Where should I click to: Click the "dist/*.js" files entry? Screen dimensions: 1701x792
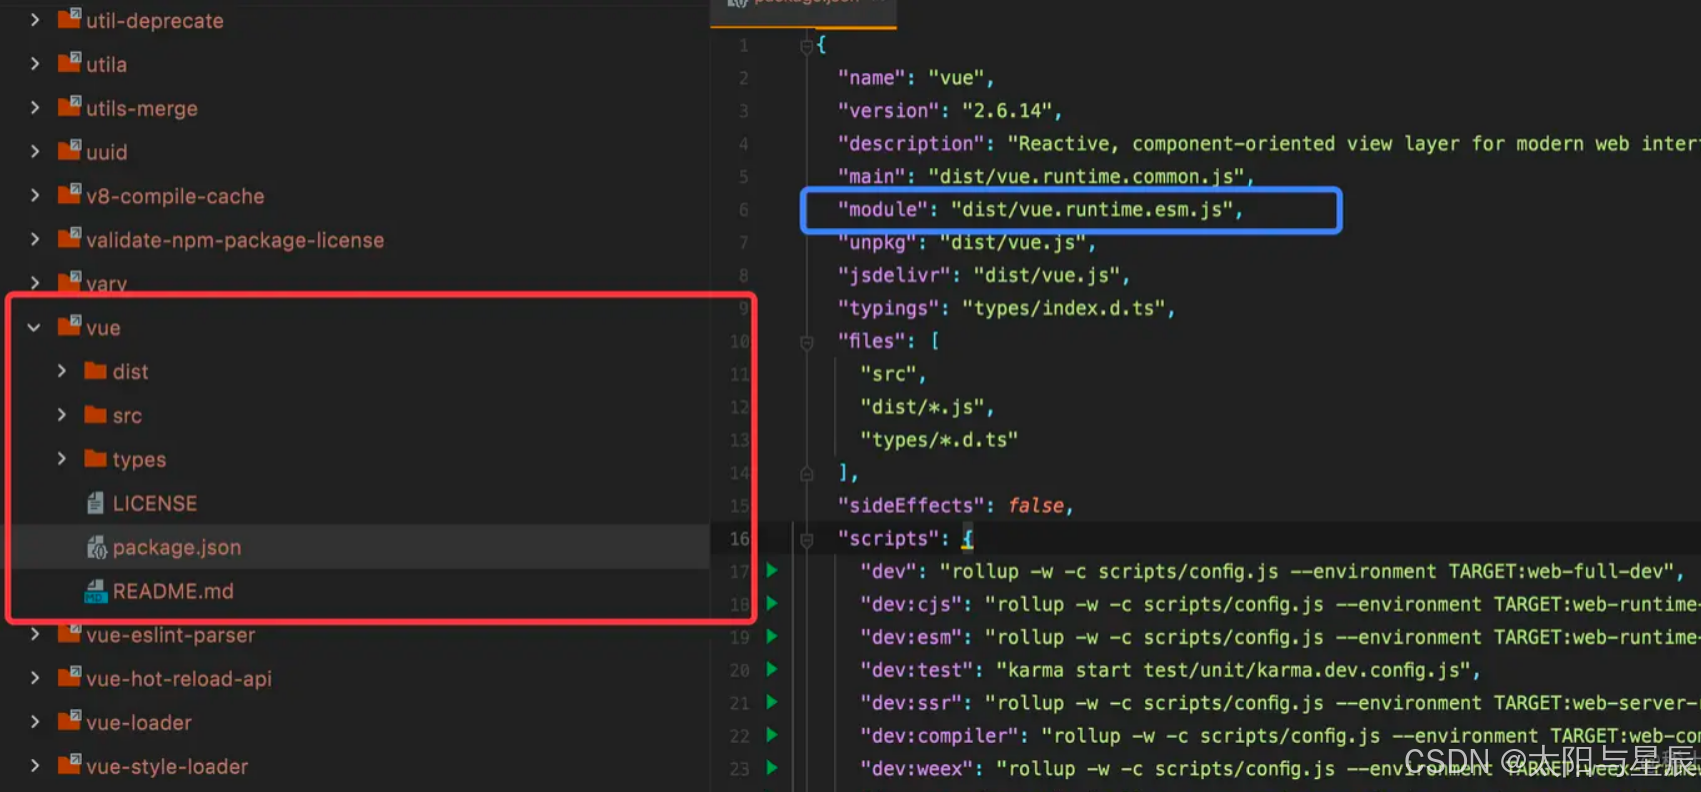pyautogui.click(x=923, y=407)
